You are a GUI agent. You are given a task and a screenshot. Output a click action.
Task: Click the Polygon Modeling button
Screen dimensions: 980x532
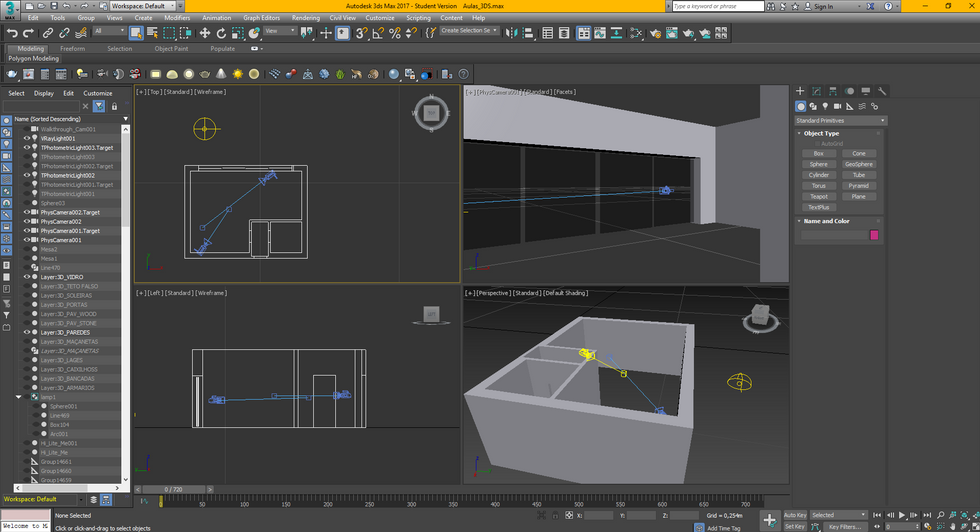pos(33,59)
